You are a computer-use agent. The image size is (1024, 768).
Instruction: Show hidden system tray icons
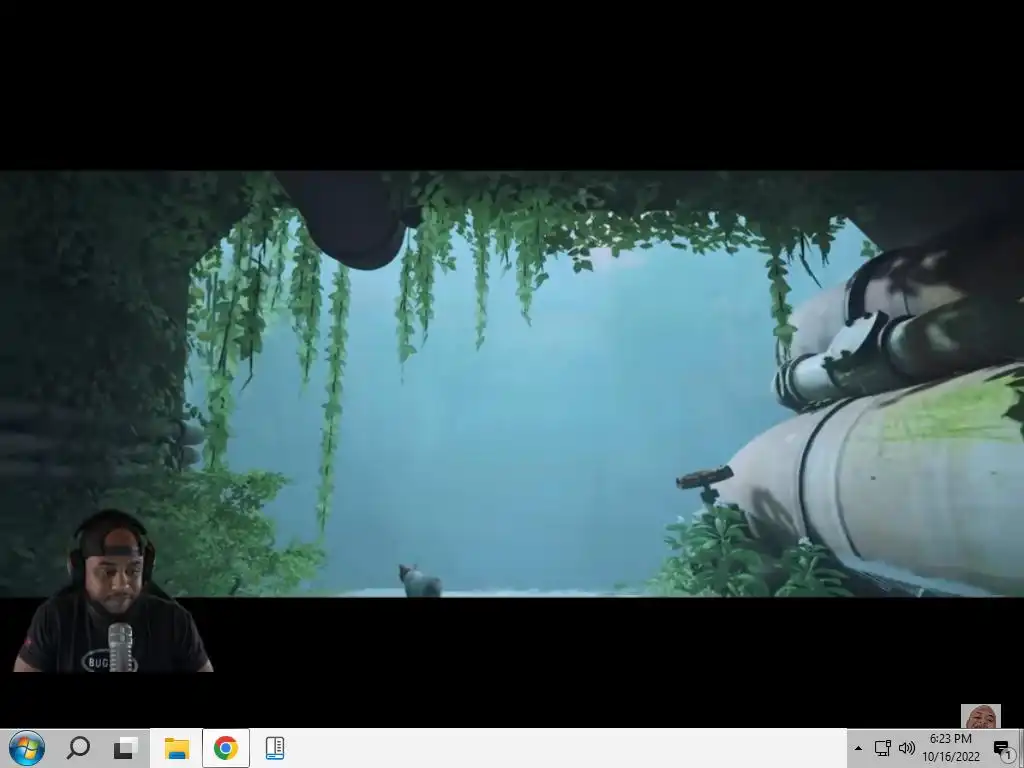pos(858,748)
